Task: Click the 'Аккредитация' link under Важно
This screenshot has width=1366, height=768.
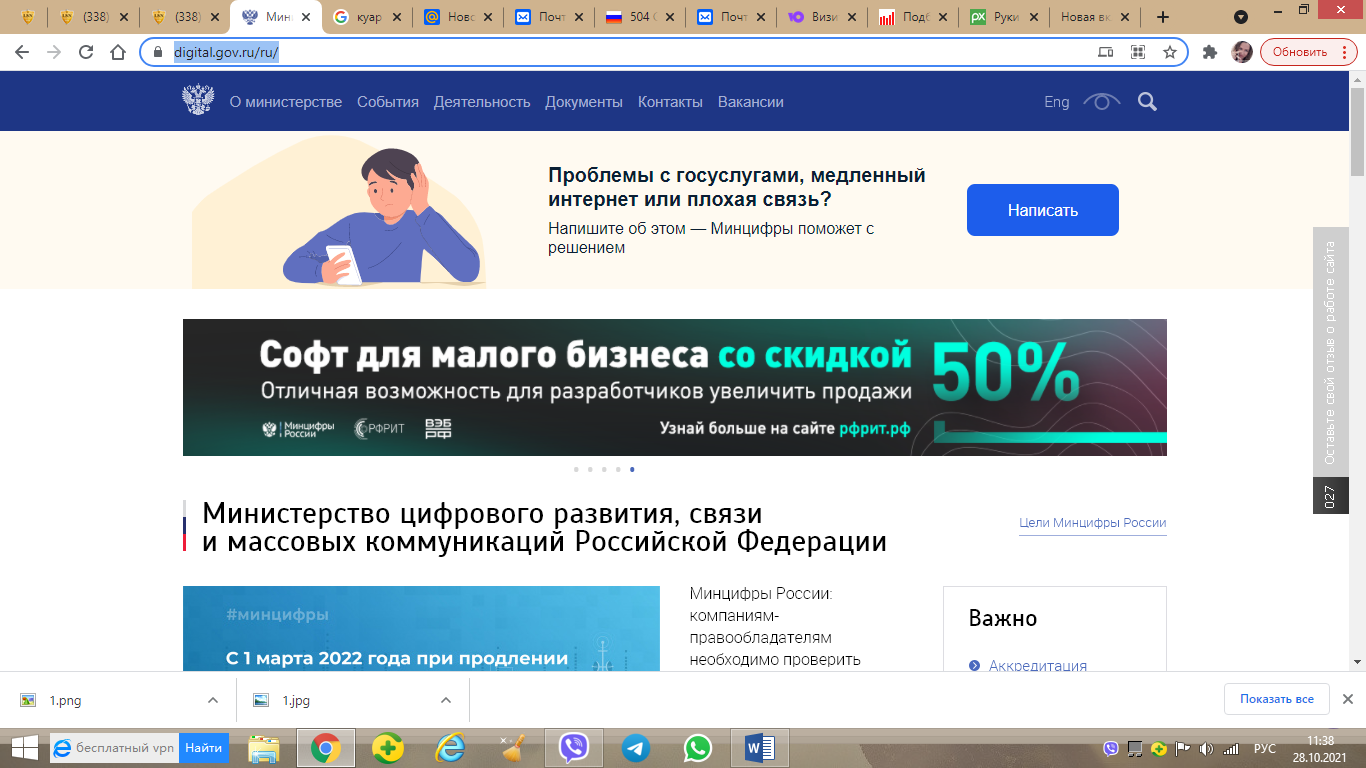Action: 1038,666
